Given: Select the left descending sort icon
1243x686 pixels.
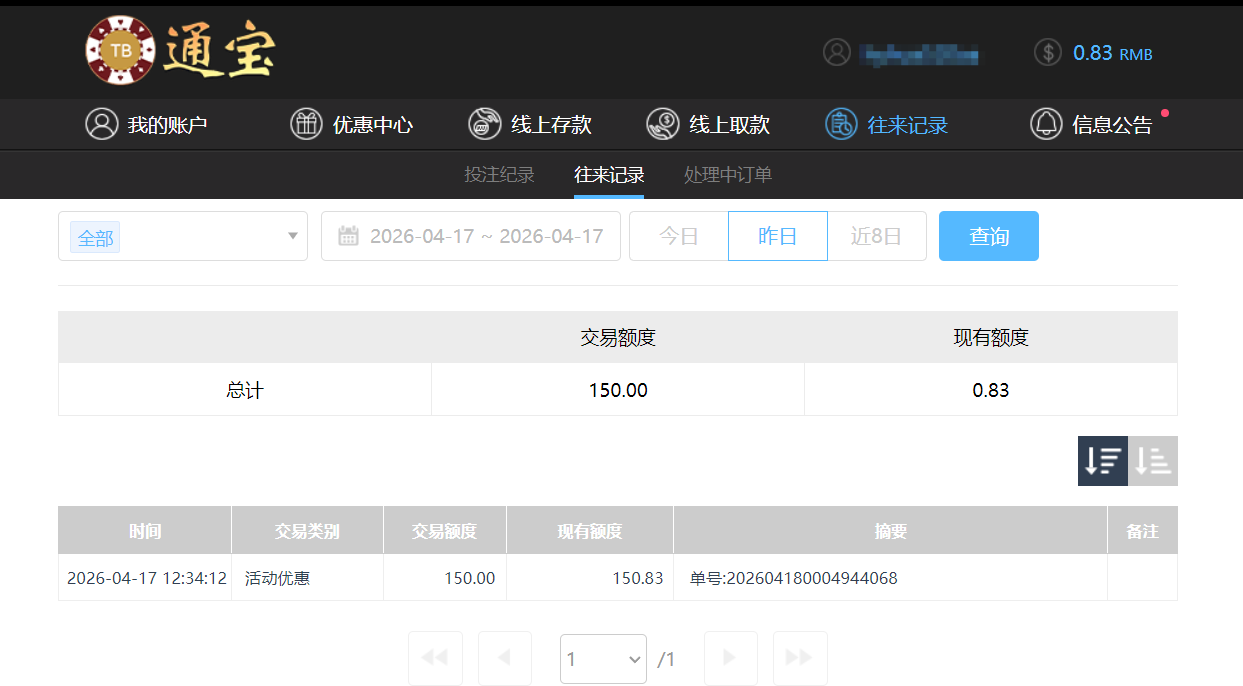Looking at the screenshot, I should click(1103, 460).
